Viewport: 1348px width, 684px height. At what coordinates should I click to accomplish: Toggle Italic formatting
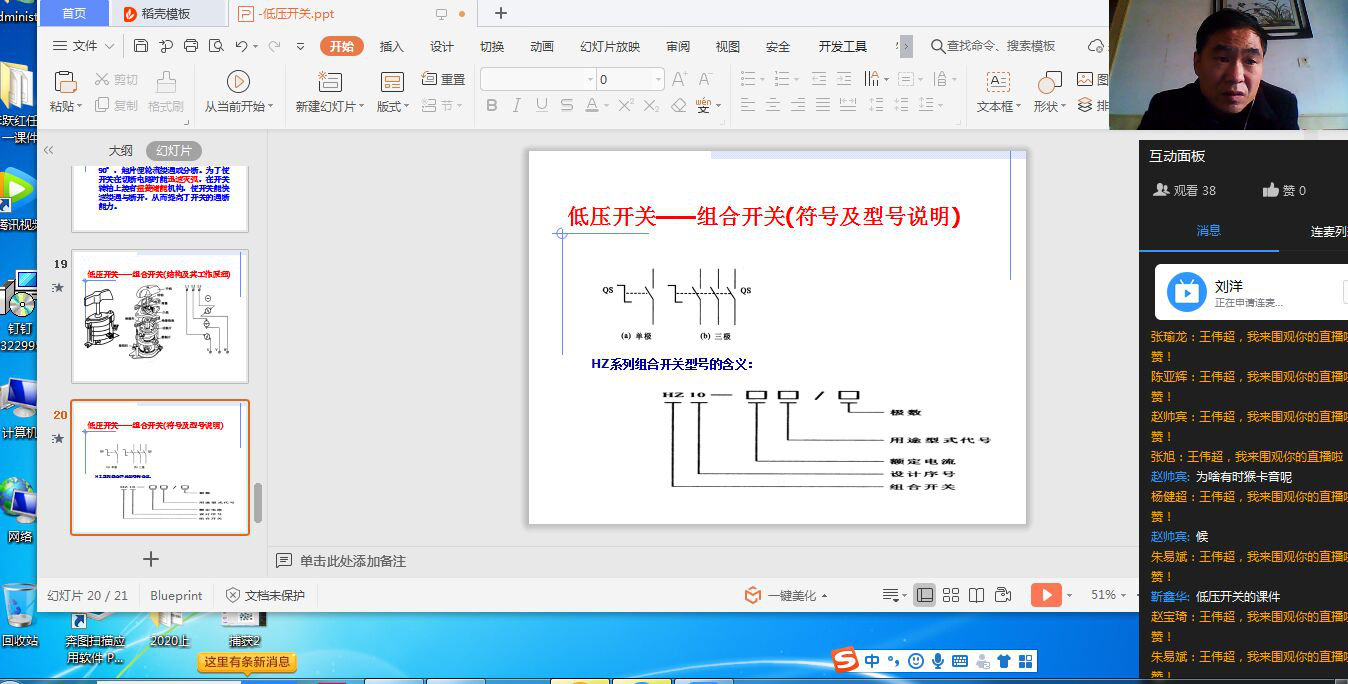(x=517, y=105)
